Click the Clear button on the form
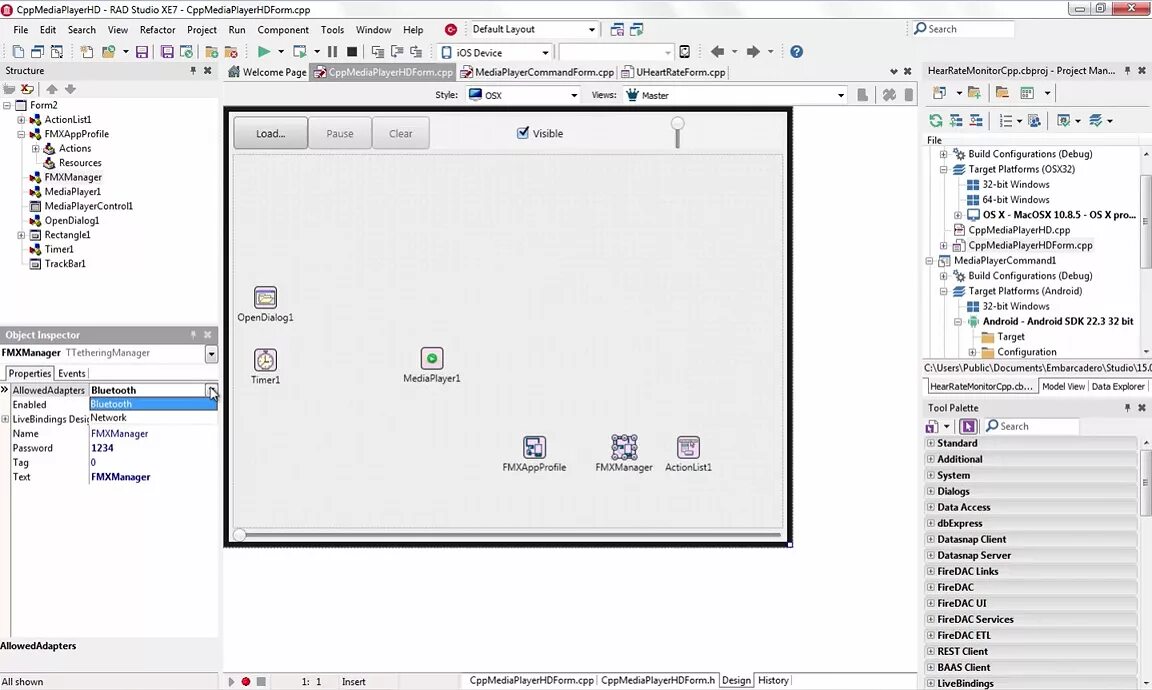1152x690 pixels. [x=400, y=133]
